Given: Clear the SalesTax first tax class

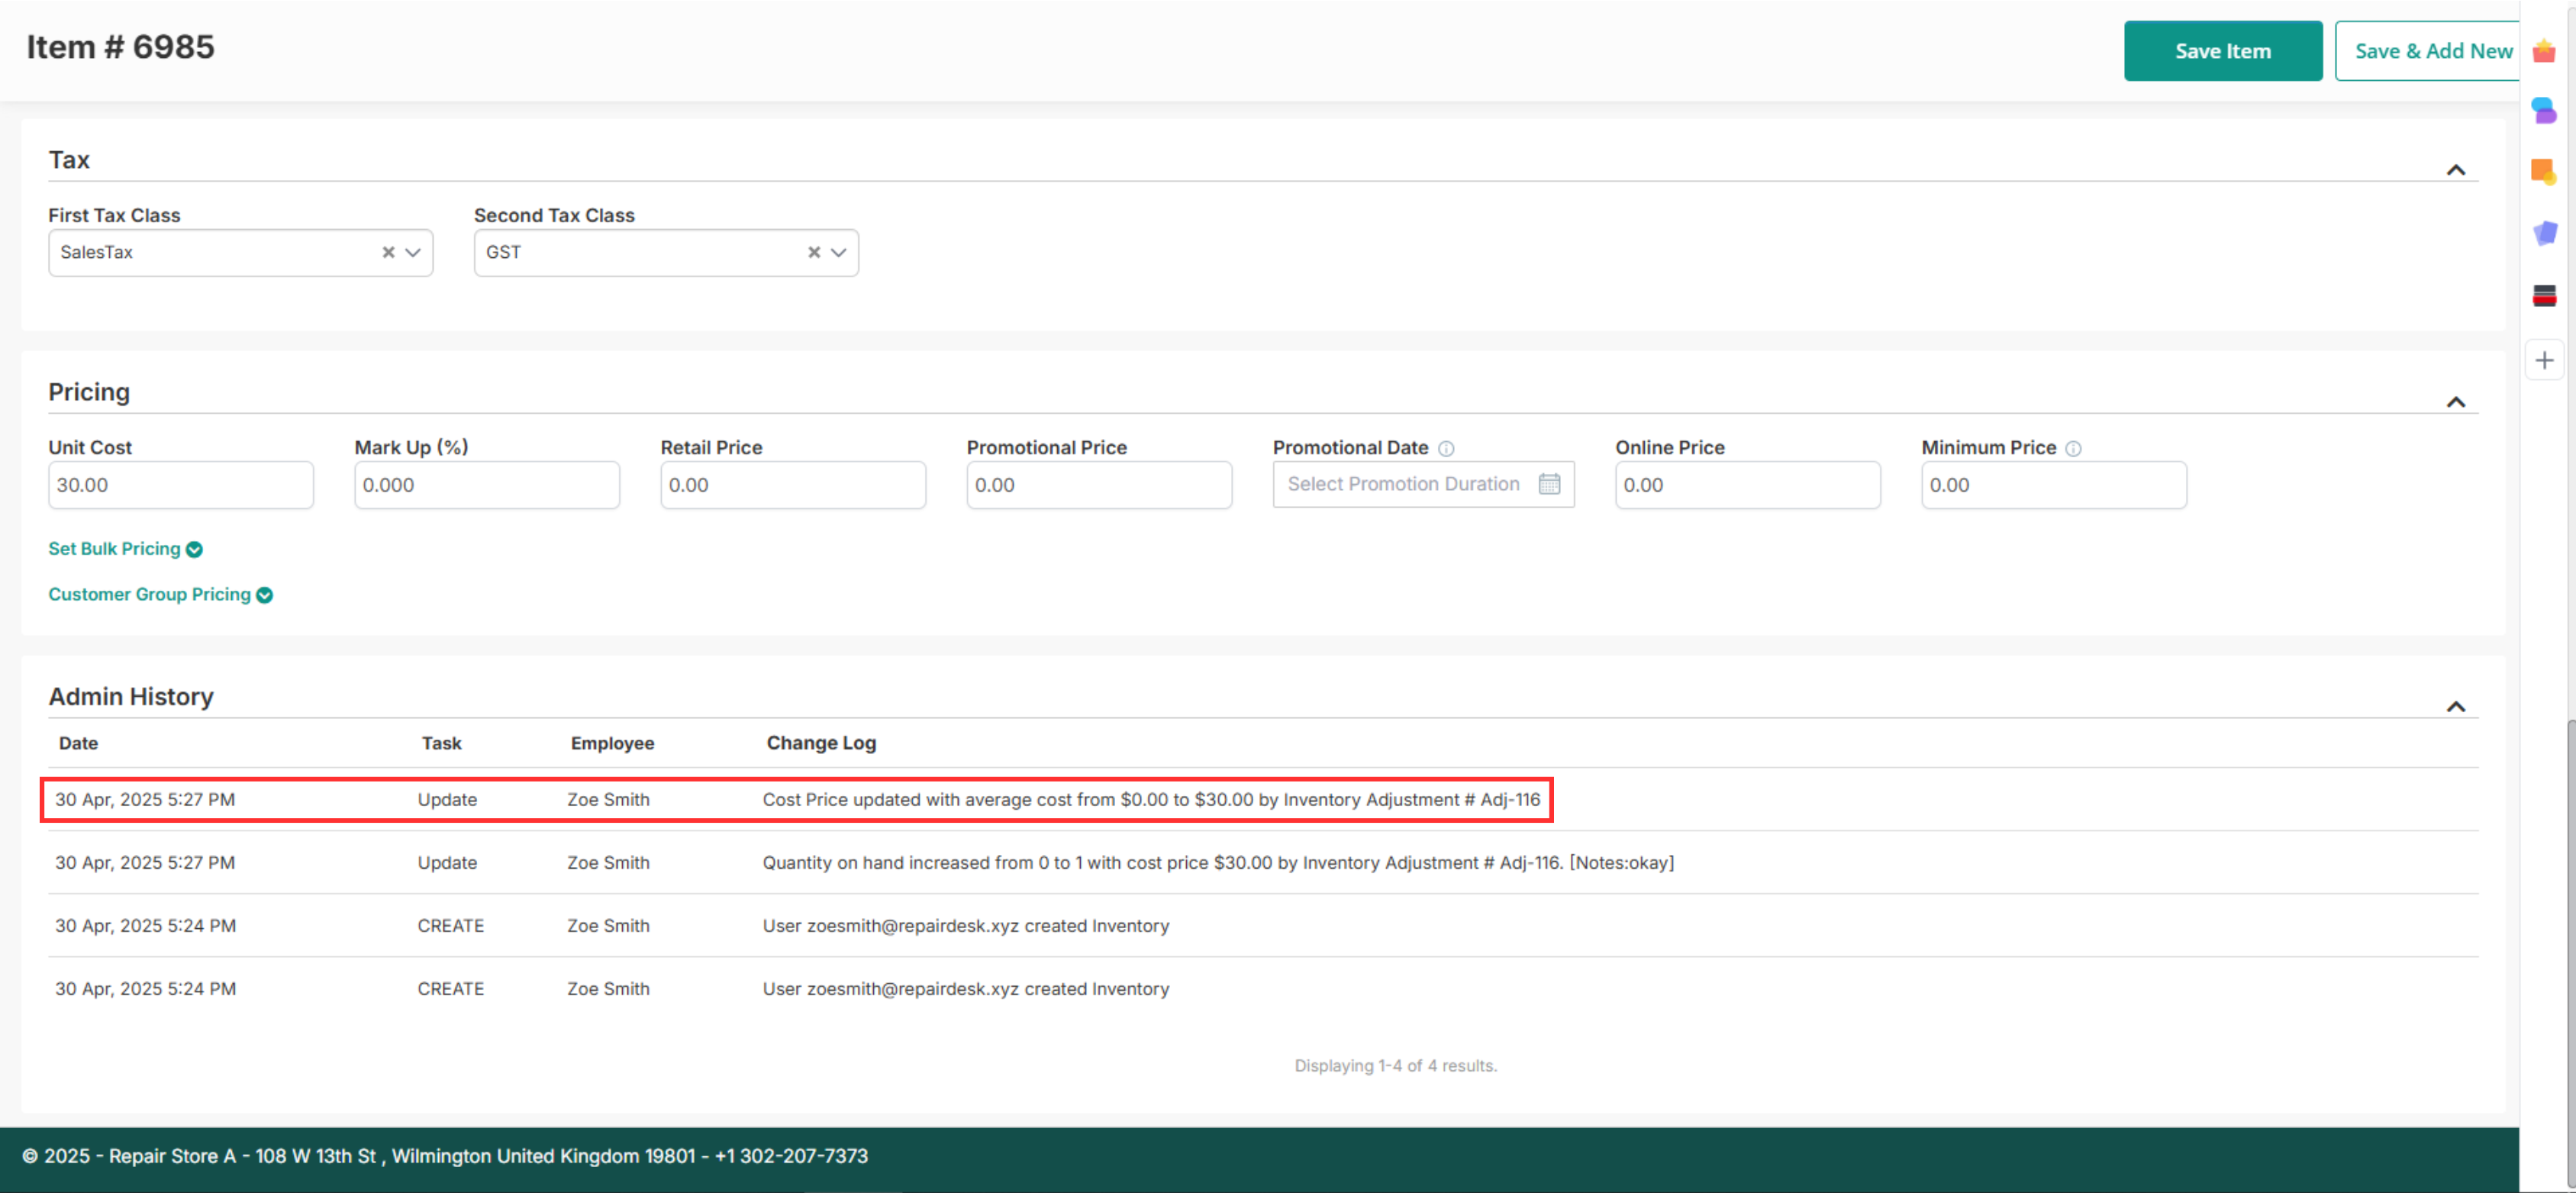Looking at the screenshot, I should [x=388, y=253].
